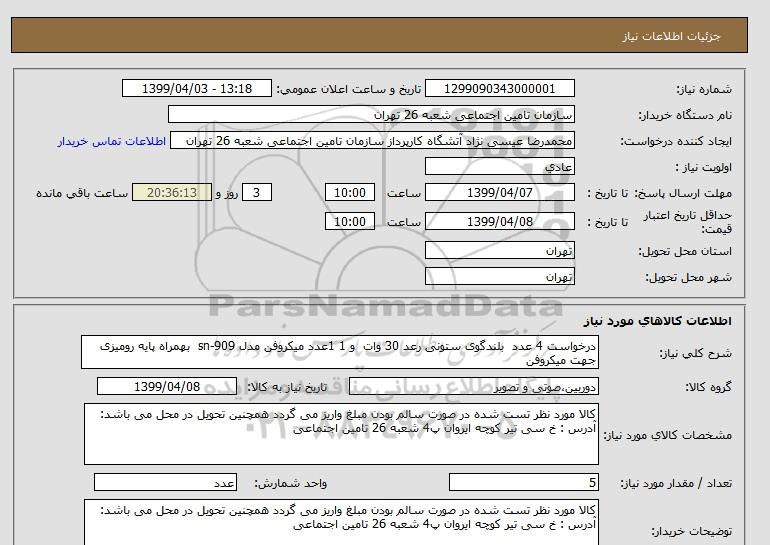Click the گروه کالا label
Screen dimensions: 770x545
coord(708,387)
